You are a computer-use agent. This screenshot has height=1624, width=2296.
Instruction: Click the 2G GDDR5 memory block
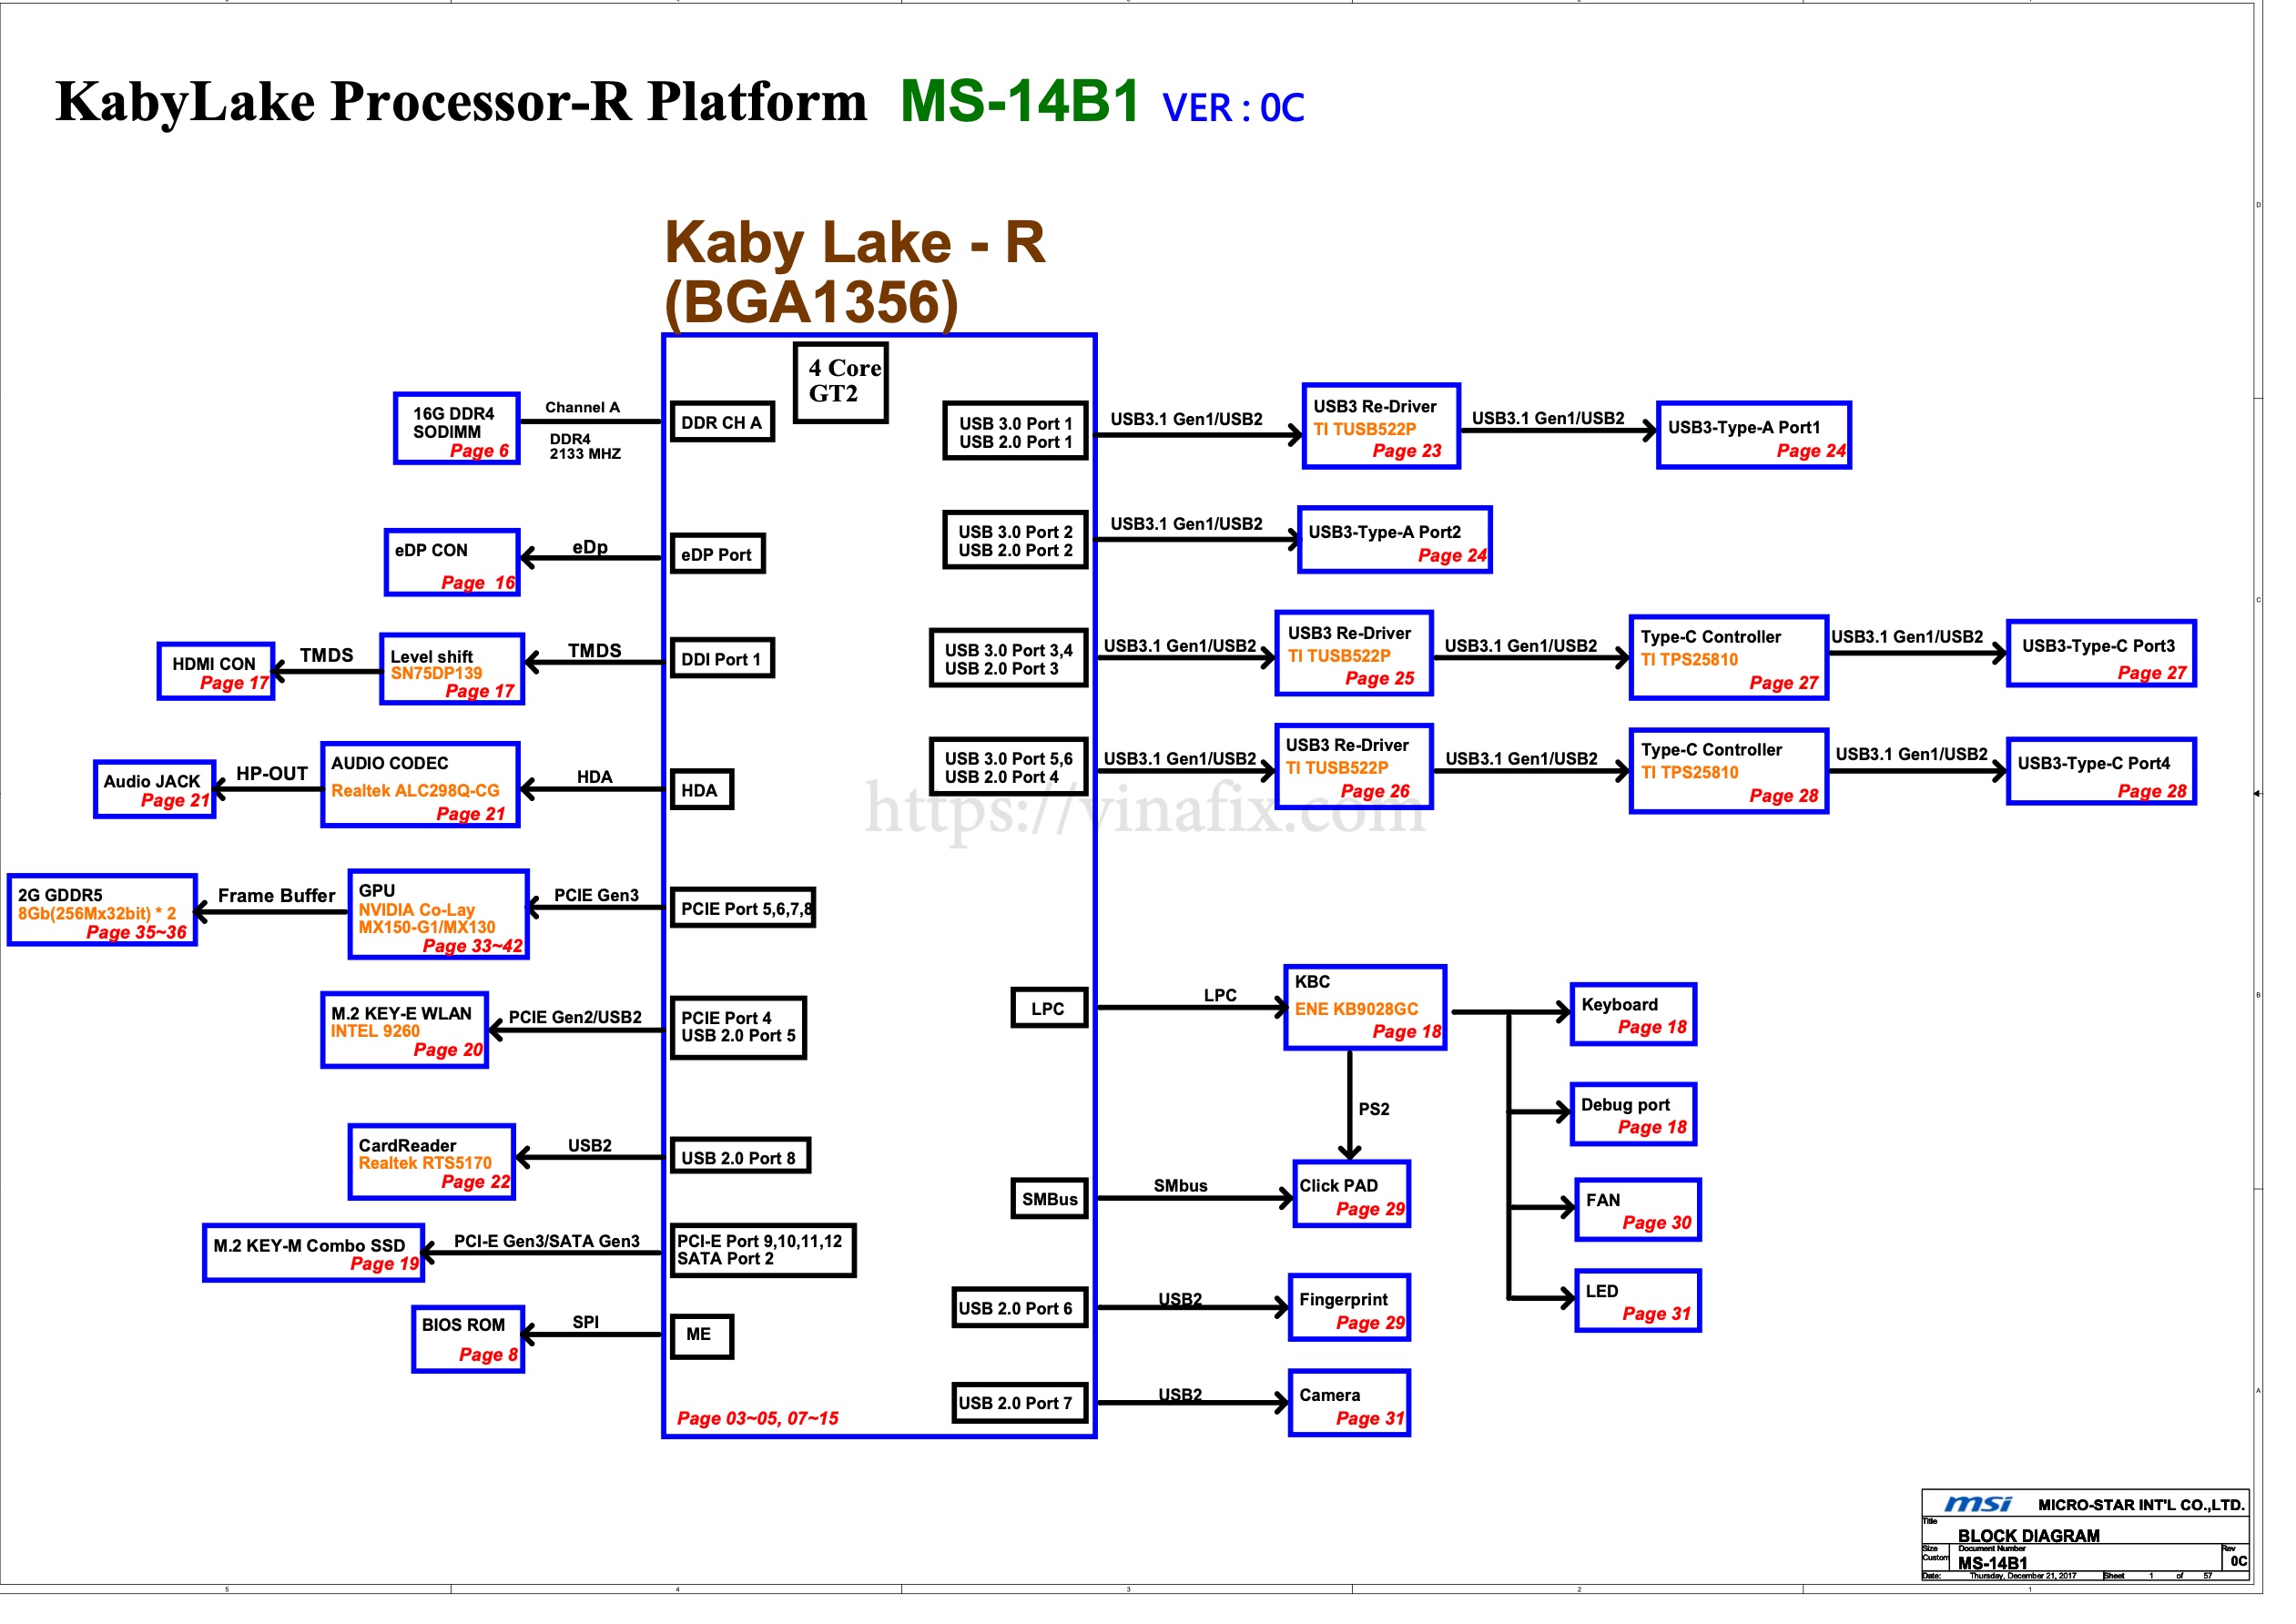click(x=102, y=913)
